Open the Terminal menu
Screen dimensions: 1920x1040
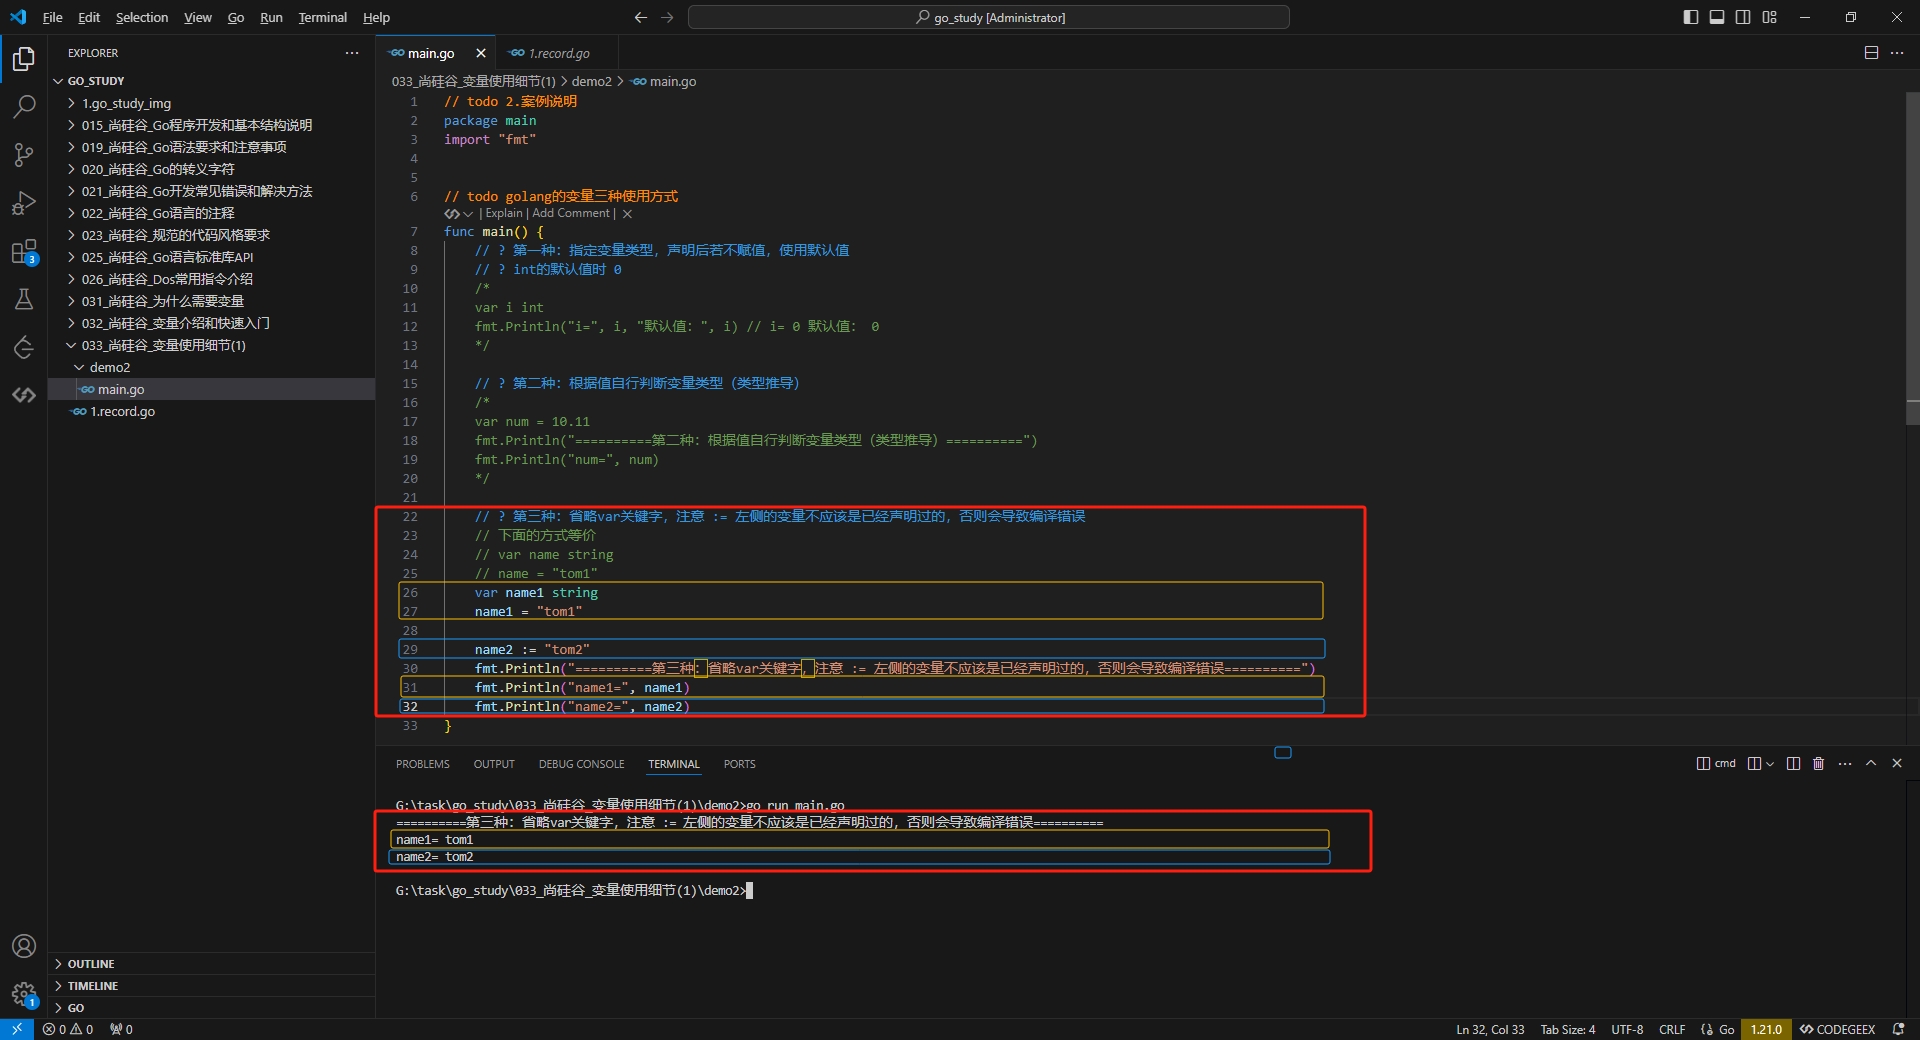[x=322, y=17]
